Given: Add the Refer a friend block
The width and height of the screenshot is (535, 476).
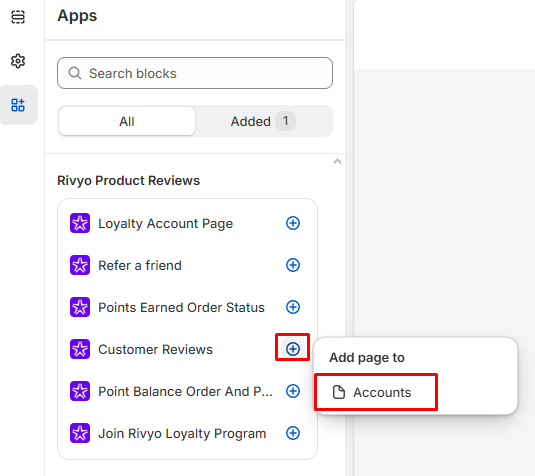Looking at the screenshot, I should pos(293,265).
